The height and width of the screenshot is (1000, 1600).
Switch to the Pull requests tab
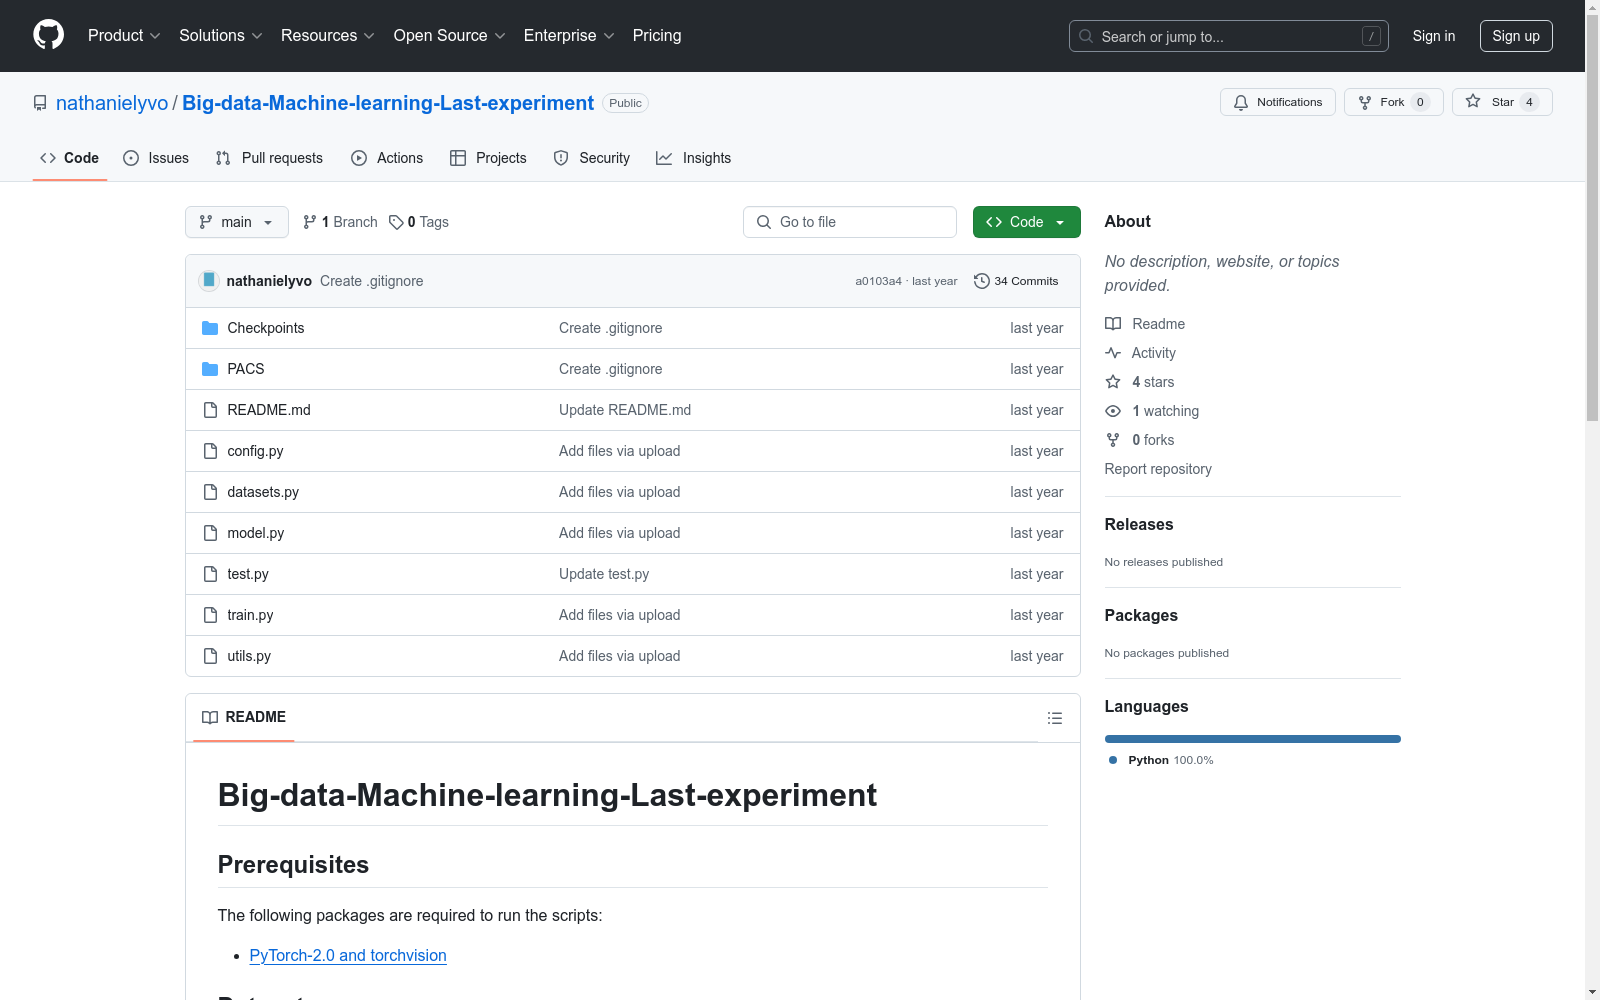pyautogui.click(x=269, y=158)
